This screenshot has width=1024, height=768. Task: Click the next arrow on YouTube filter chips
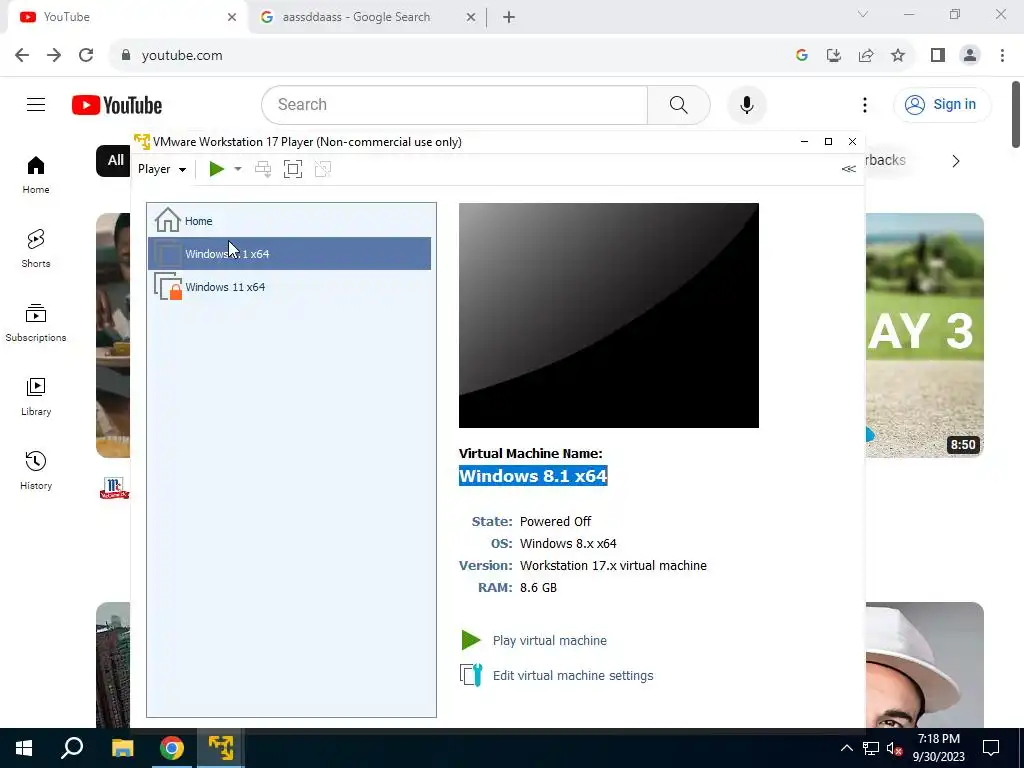tap(955, 161)
